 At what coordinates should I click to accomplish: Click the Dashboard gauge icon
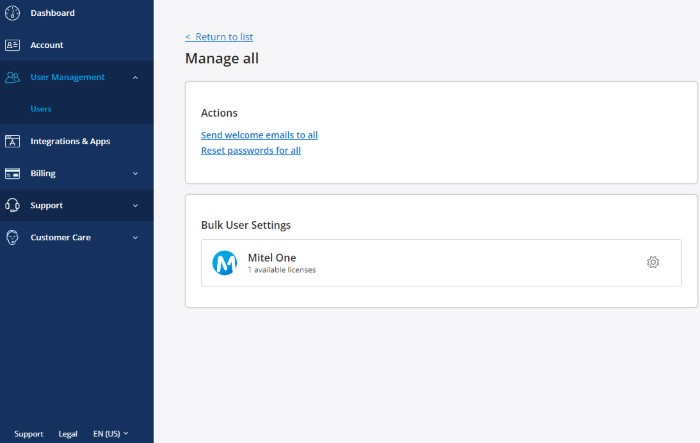point(13,13)
